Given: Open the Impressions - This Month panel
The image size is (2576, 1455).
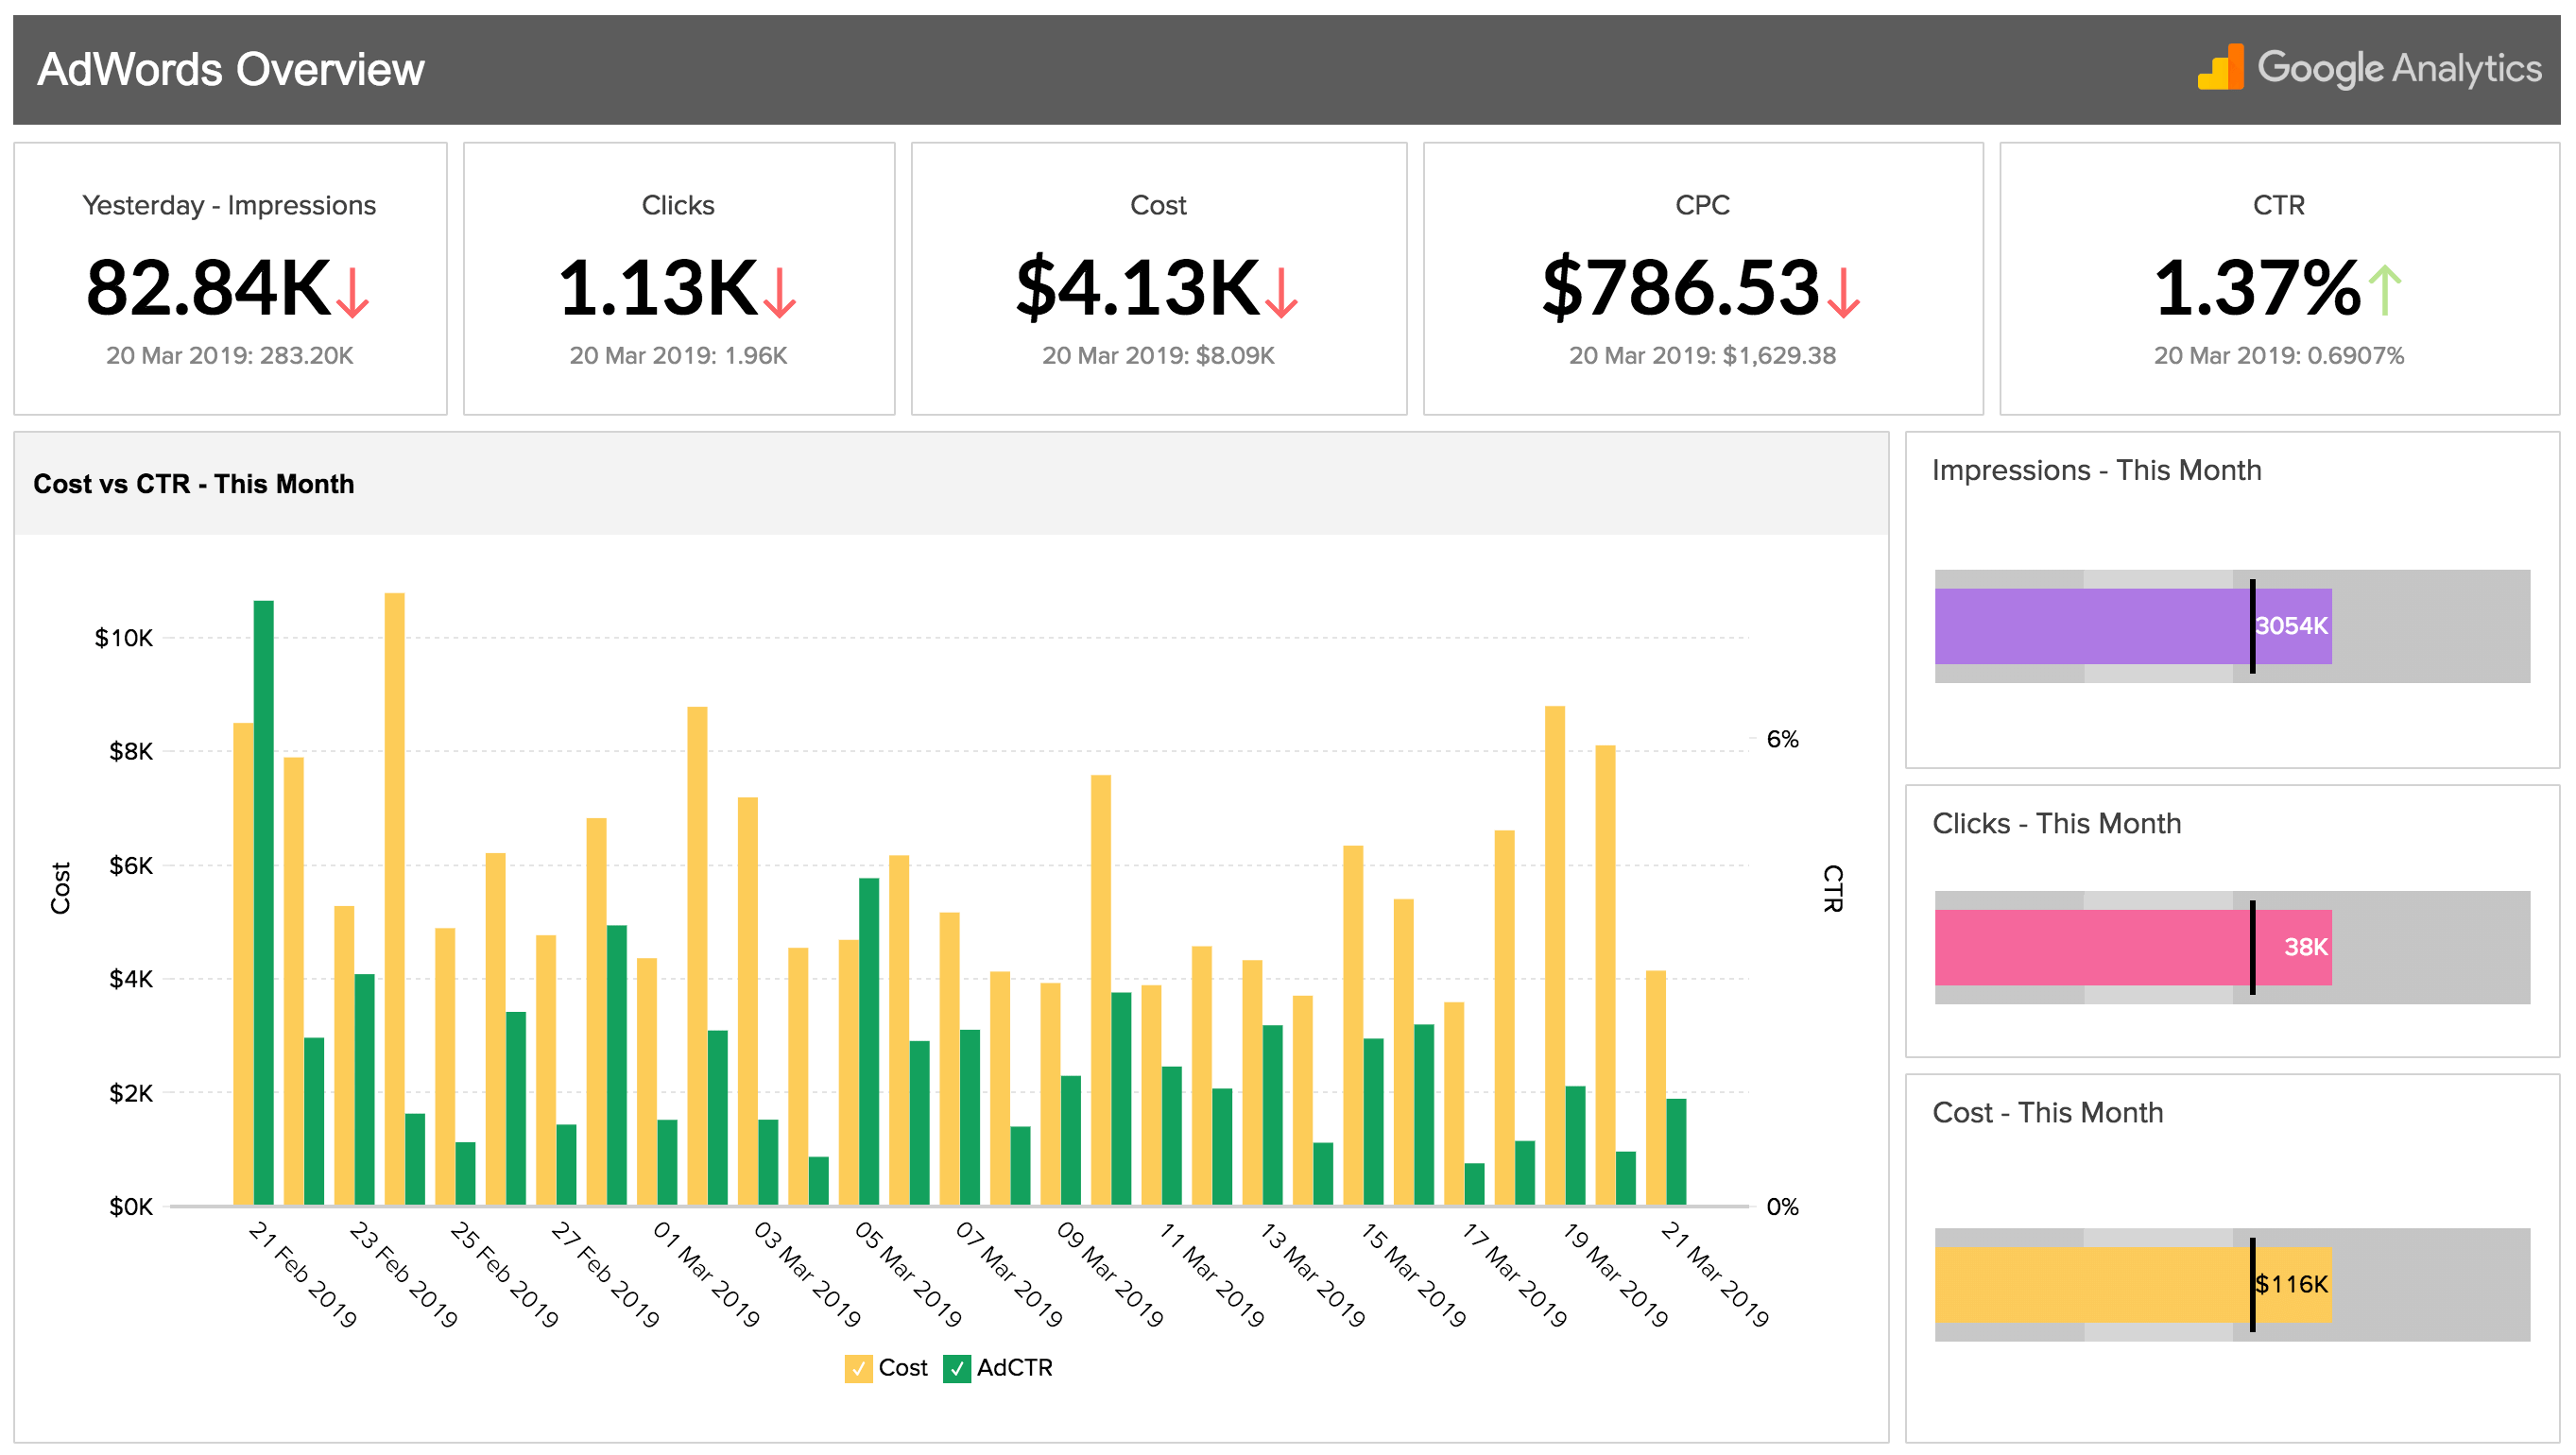Looking at the screenshot, I should (2097, 469).
